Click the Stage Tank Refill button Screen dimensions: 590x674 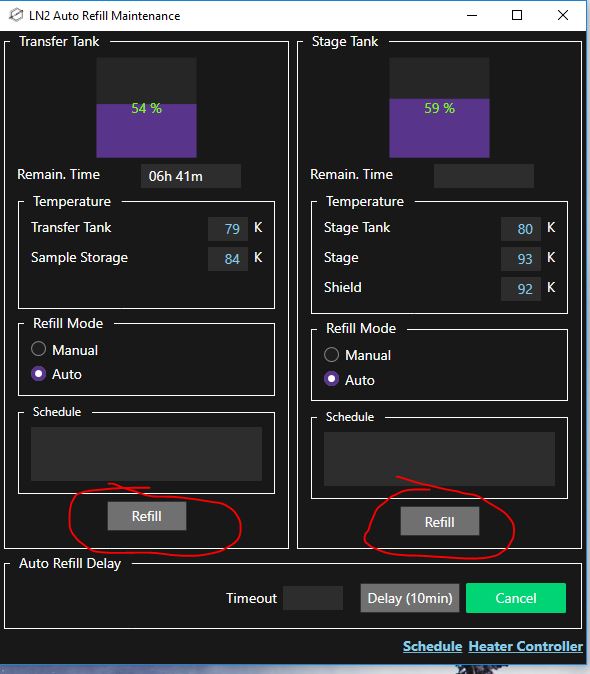coord(440,521)
